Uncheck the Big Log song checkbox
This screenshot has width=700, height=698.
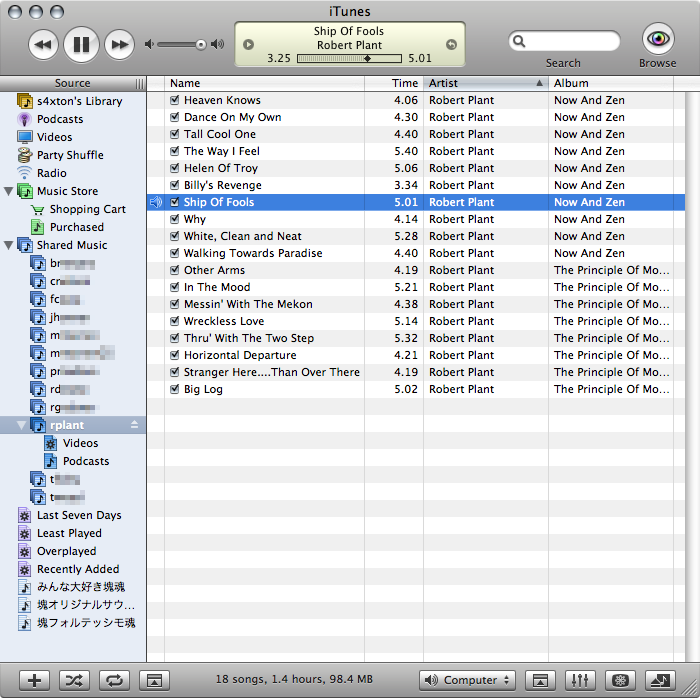[175, 389]
